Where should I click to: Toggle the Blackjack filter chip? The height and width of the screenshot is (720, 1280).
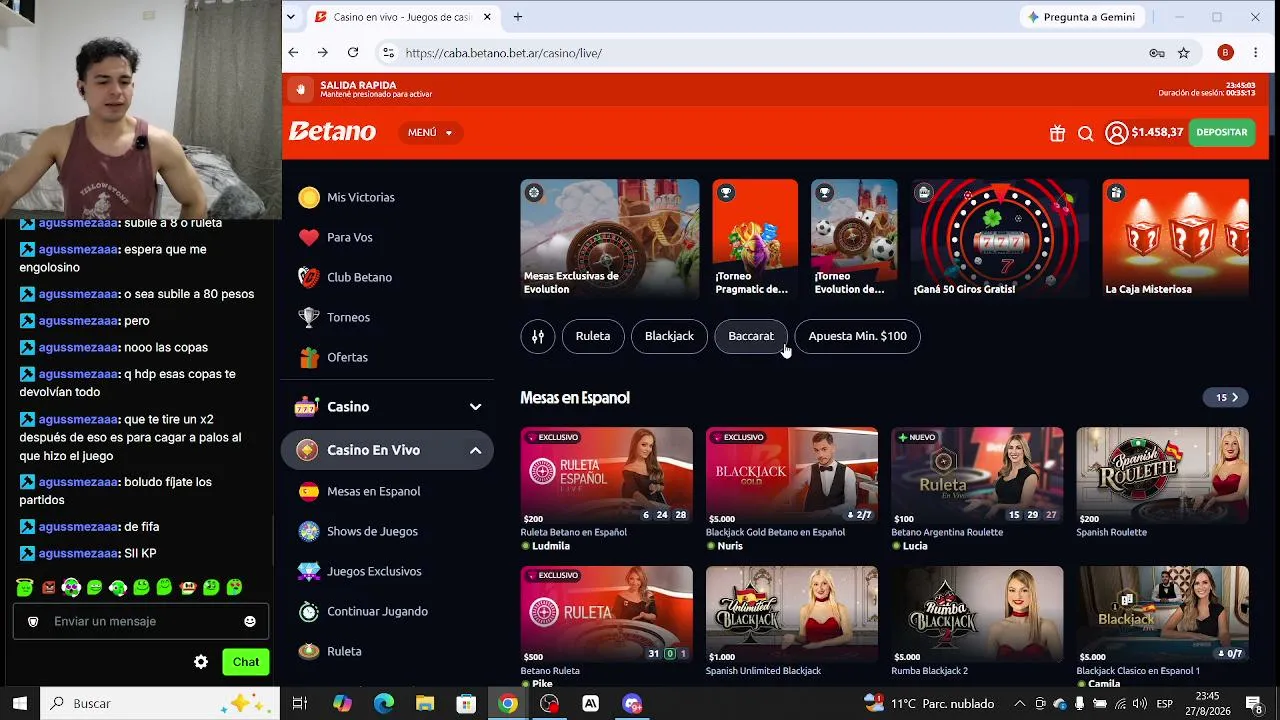point(669,336)
